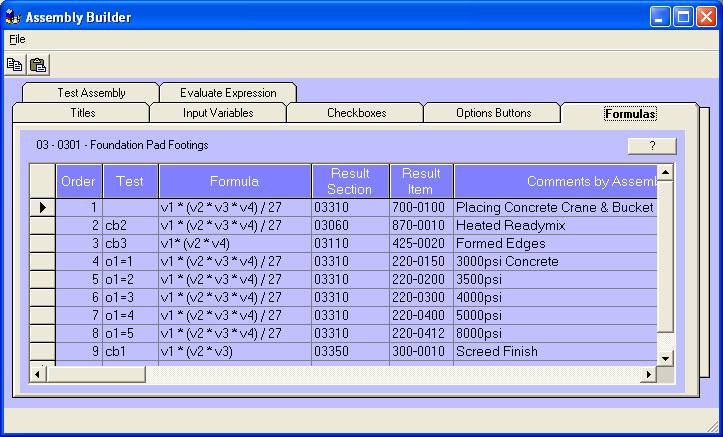
Task: Open the Evaluate Expression tab
Action: click(x=228, y=93)
